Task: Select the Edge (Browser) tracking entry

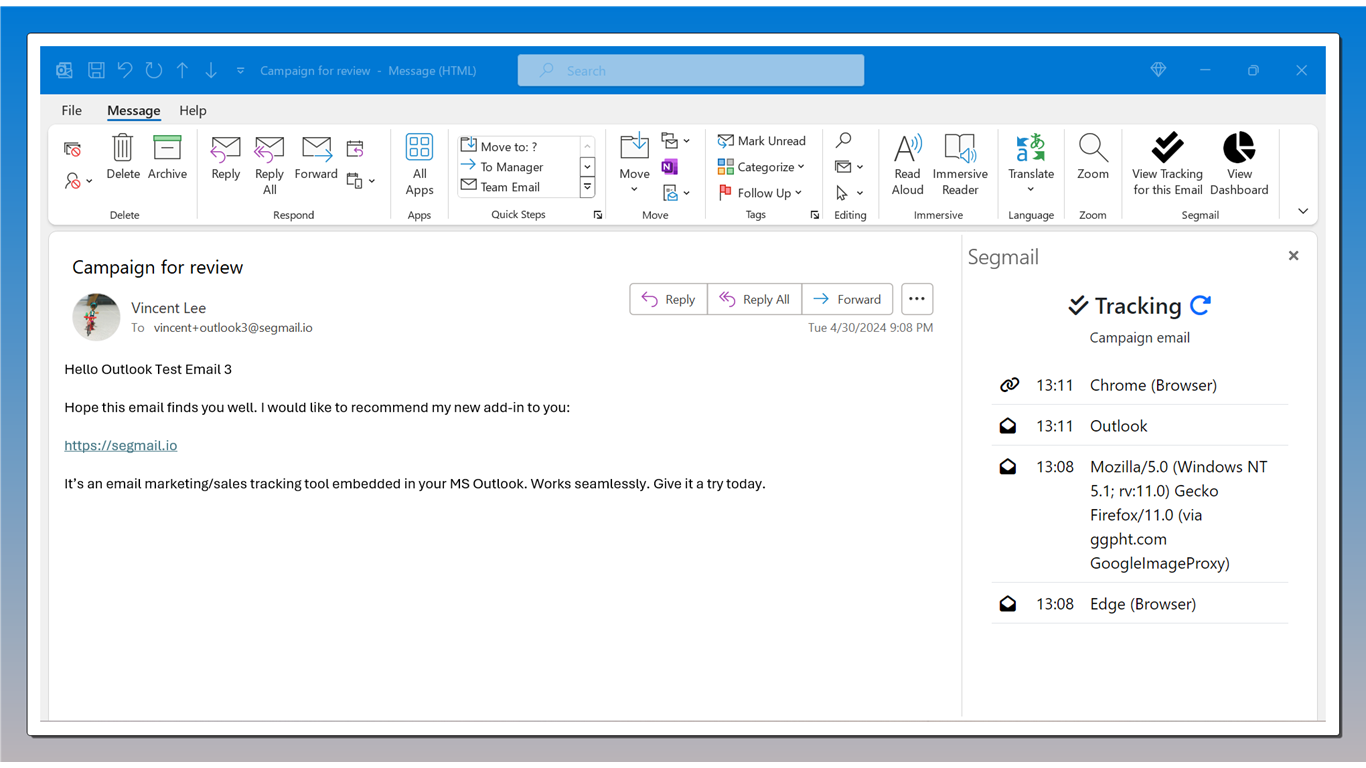Action: pyautogui.click(x=1139, y=604)
